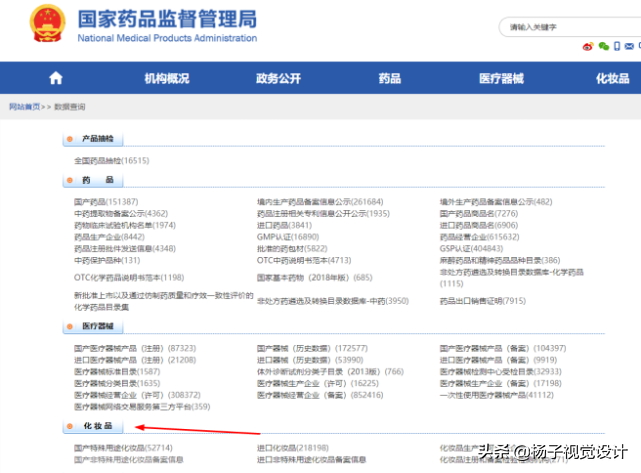Image resolution: width=641 pixels, height=473 pixels.
Task: Open 体外诊断试剂分类子目录（2013版）(766) link
Action: tap(330, 372)
